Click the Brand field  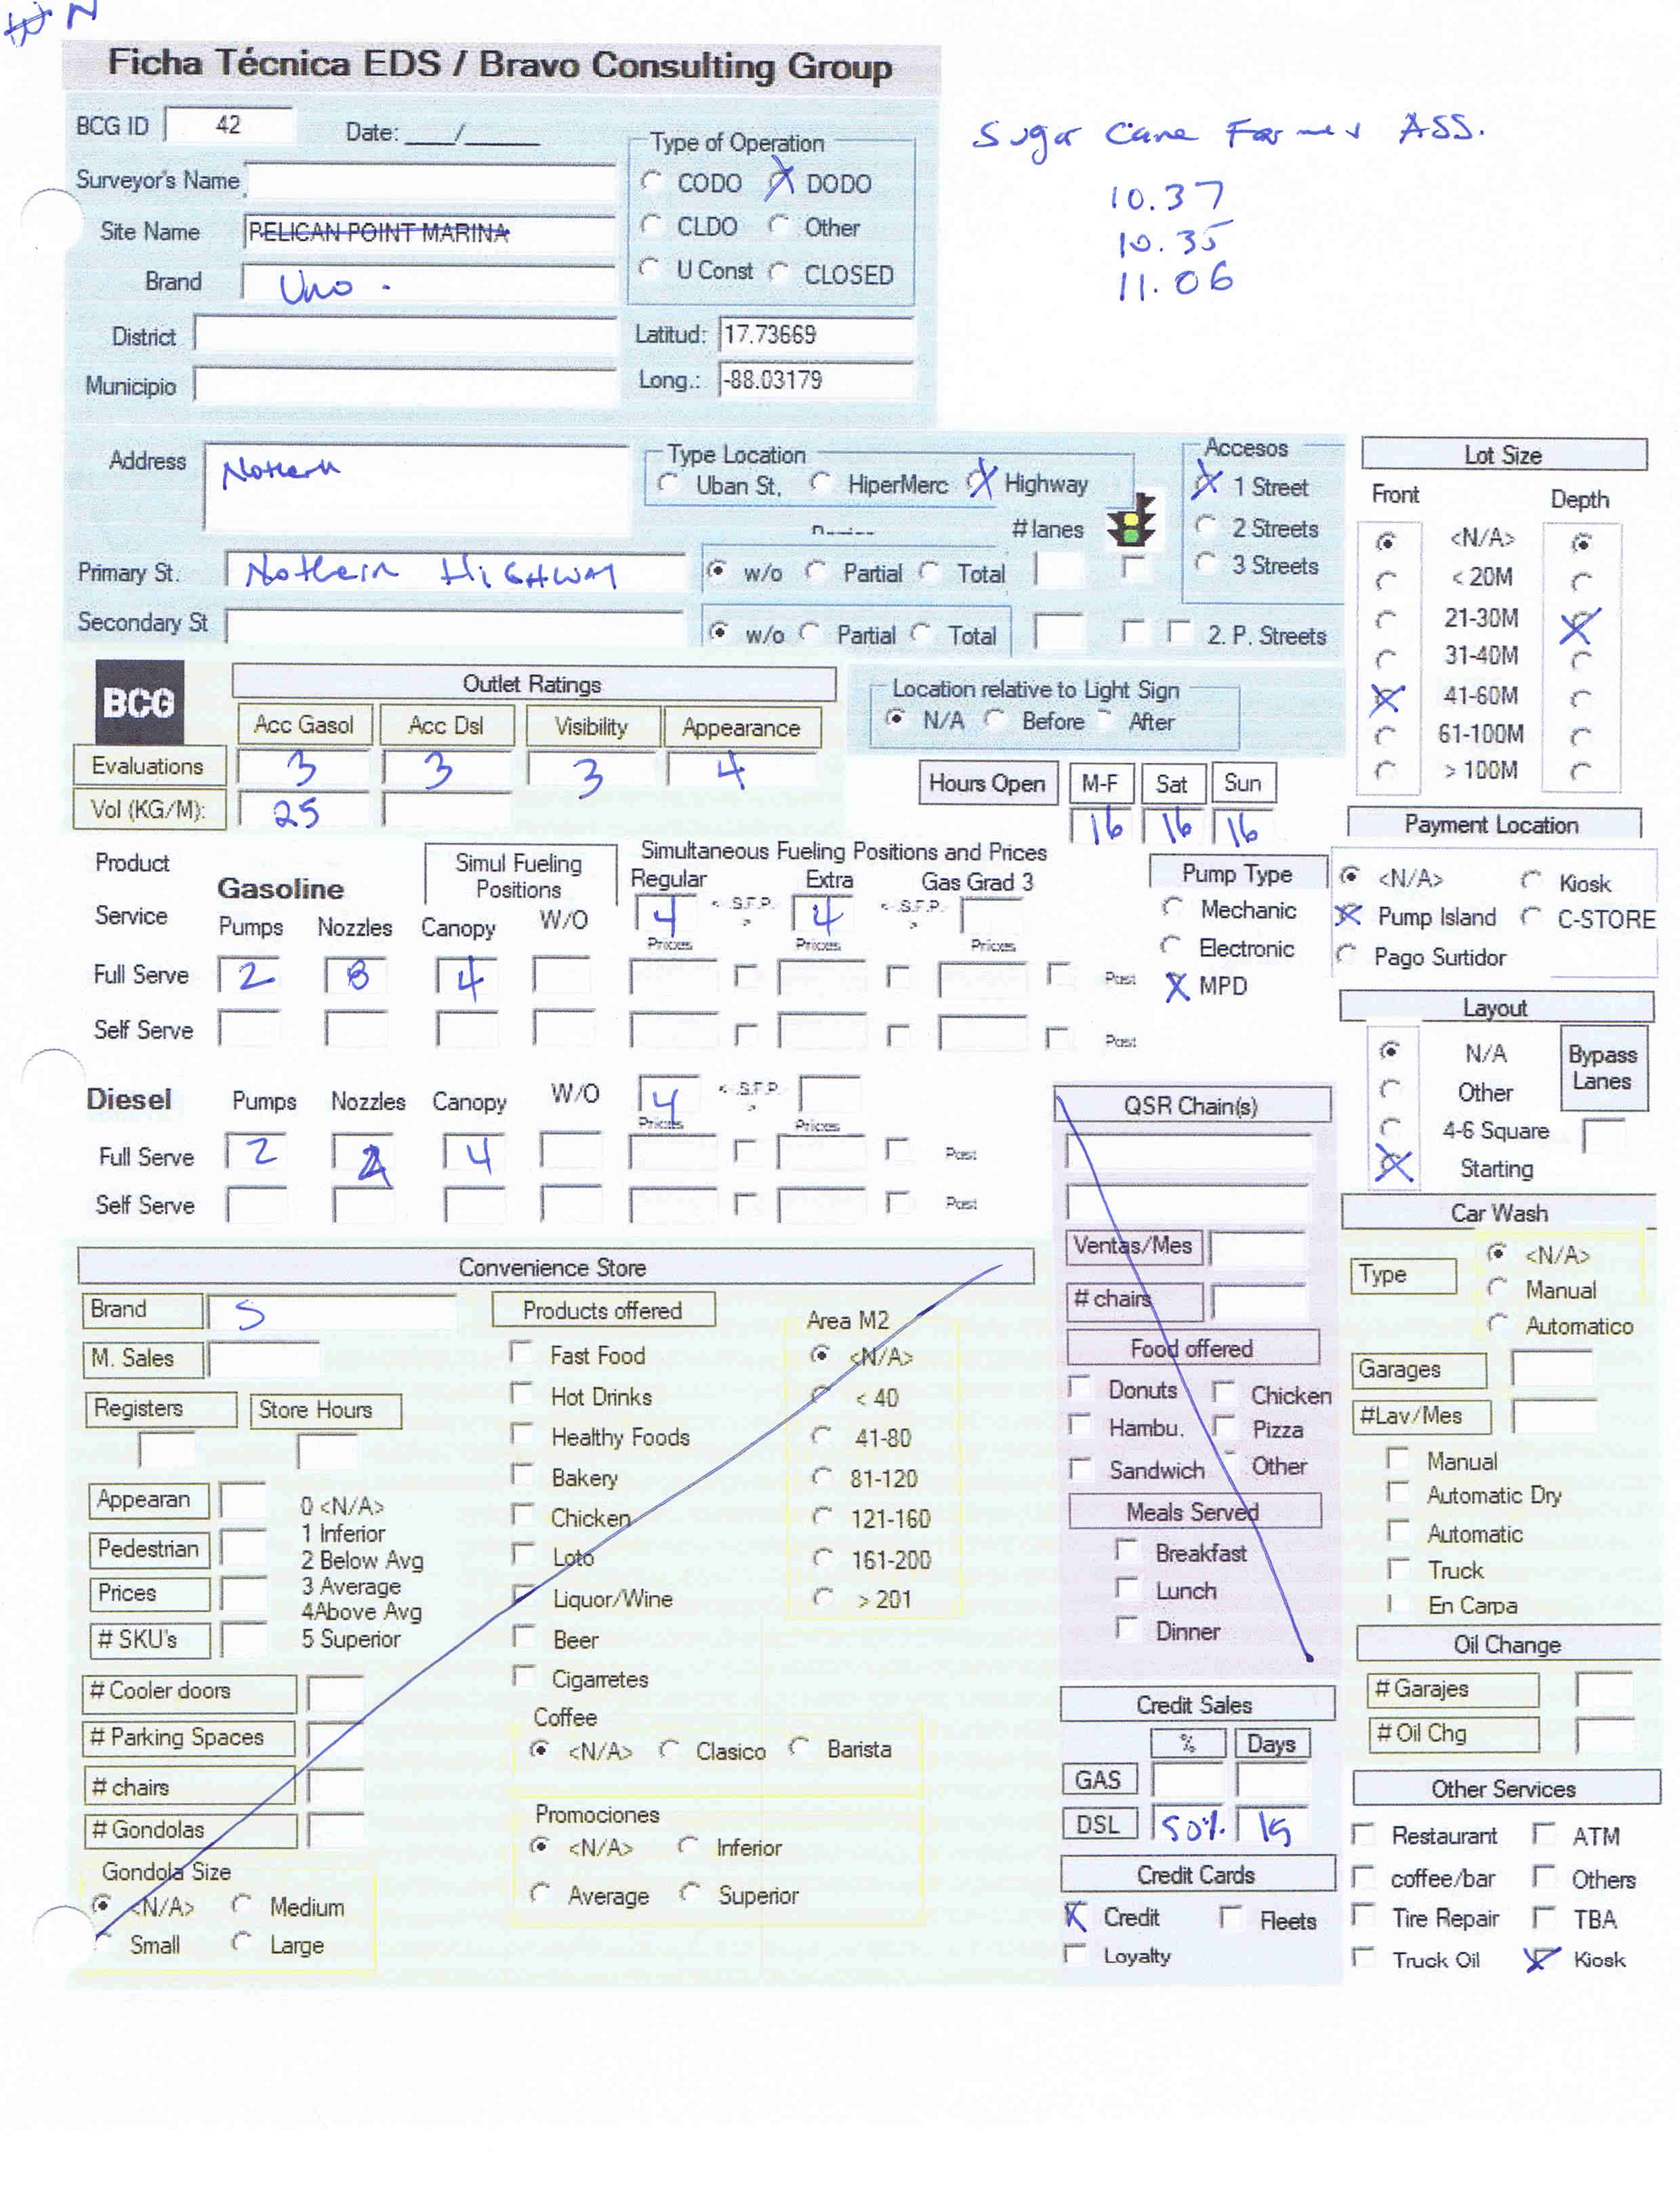pos(428,283)
